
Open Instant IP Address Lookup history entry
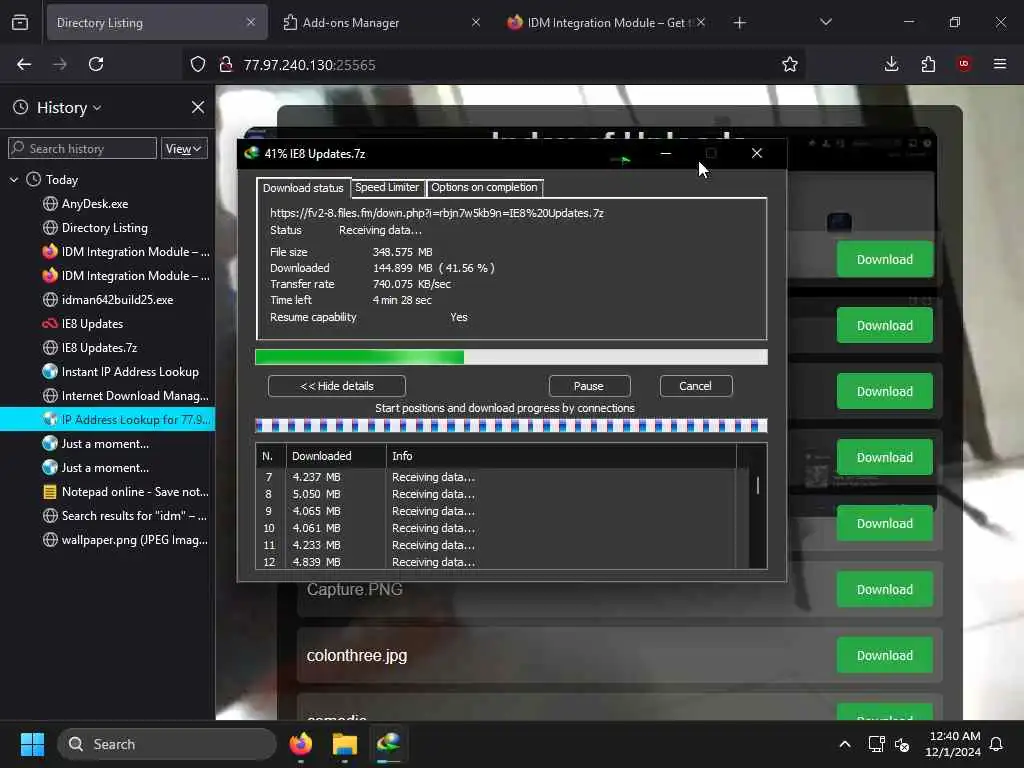108,372
